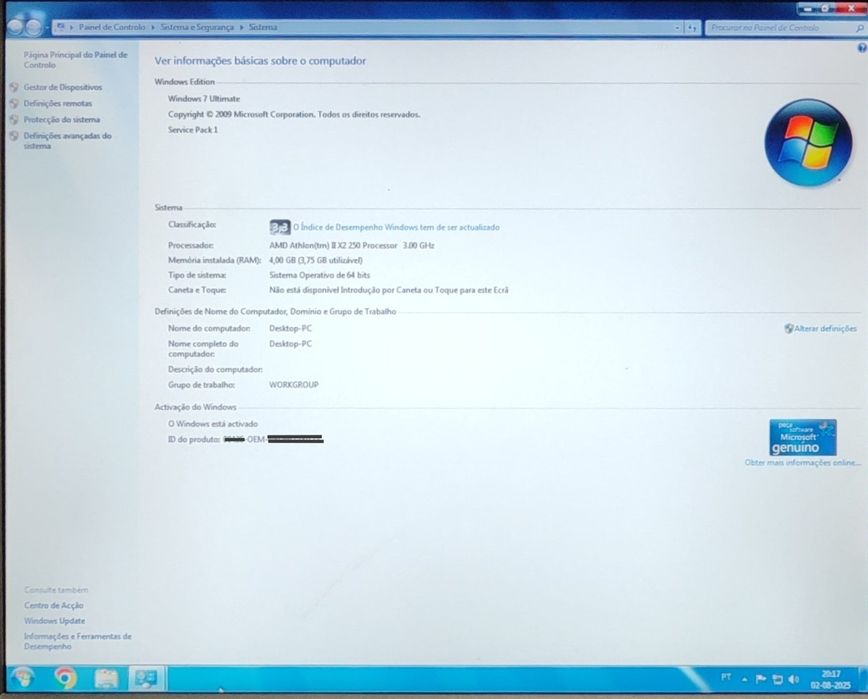Click the performance index score badge
This screenshot has height=699, width=868.
(x=280, y=227)
